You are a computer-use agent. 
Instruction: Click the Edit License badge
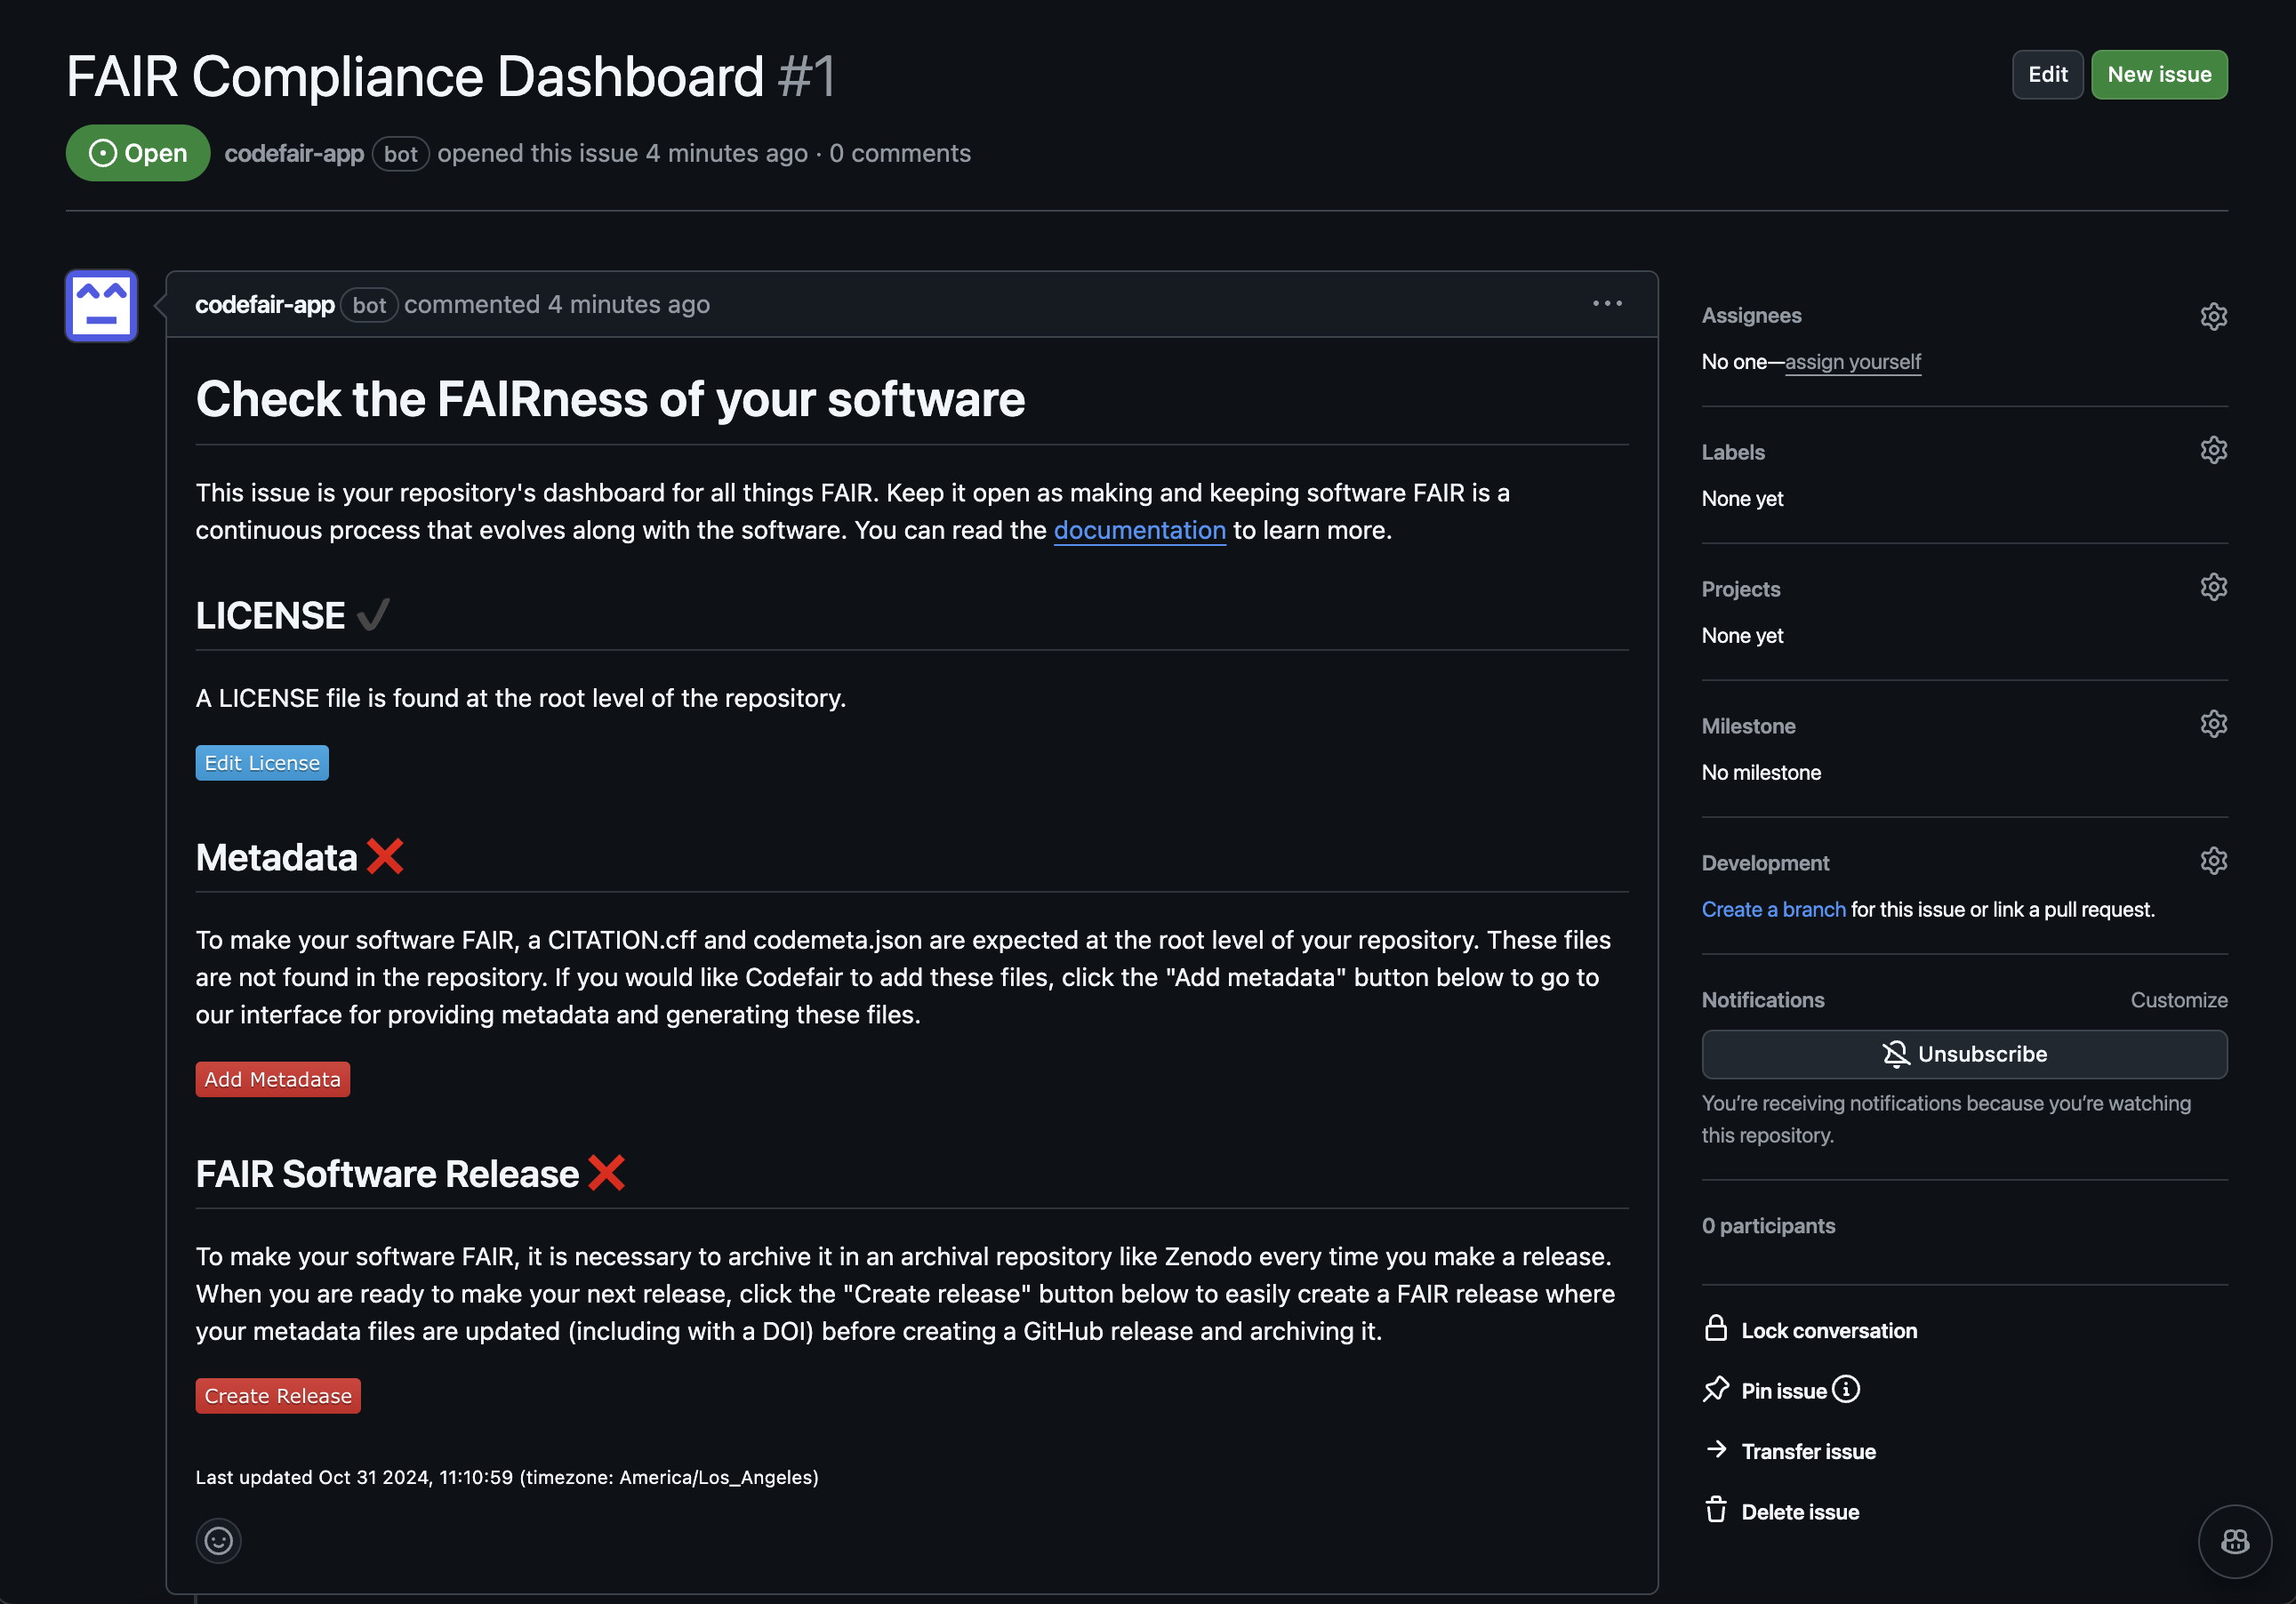pyautogui.click(x=262, y=763)
